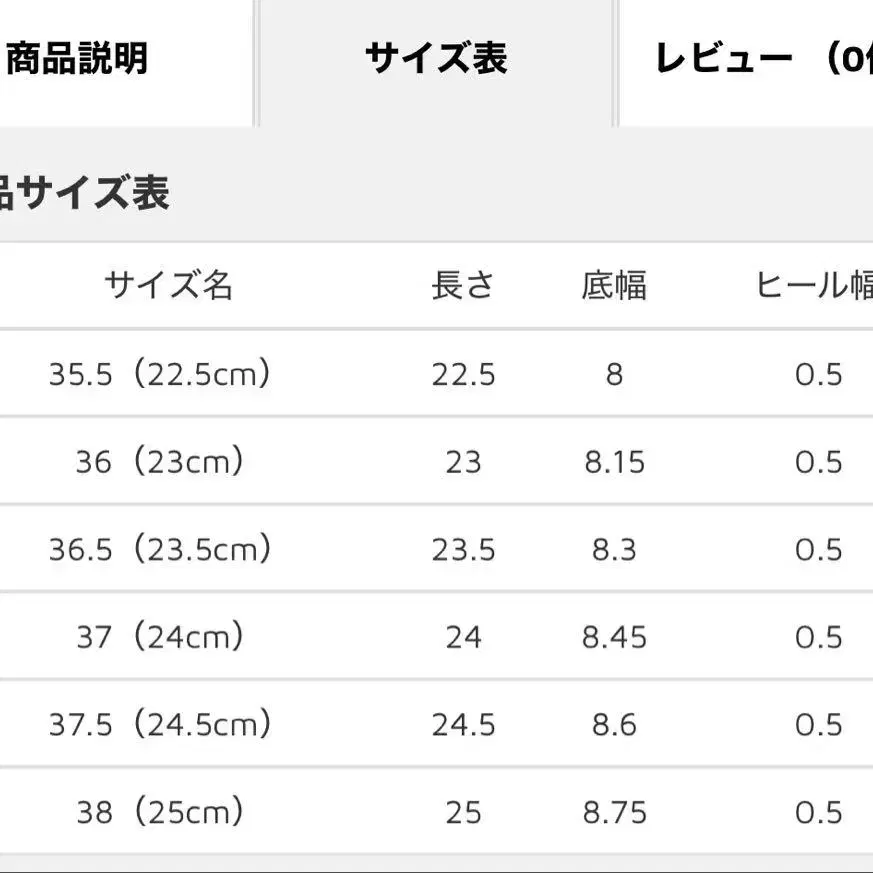Viewport: 873px width, 873px height.
Task: Click the 8.75 sole width value
Action: [614, 812]
